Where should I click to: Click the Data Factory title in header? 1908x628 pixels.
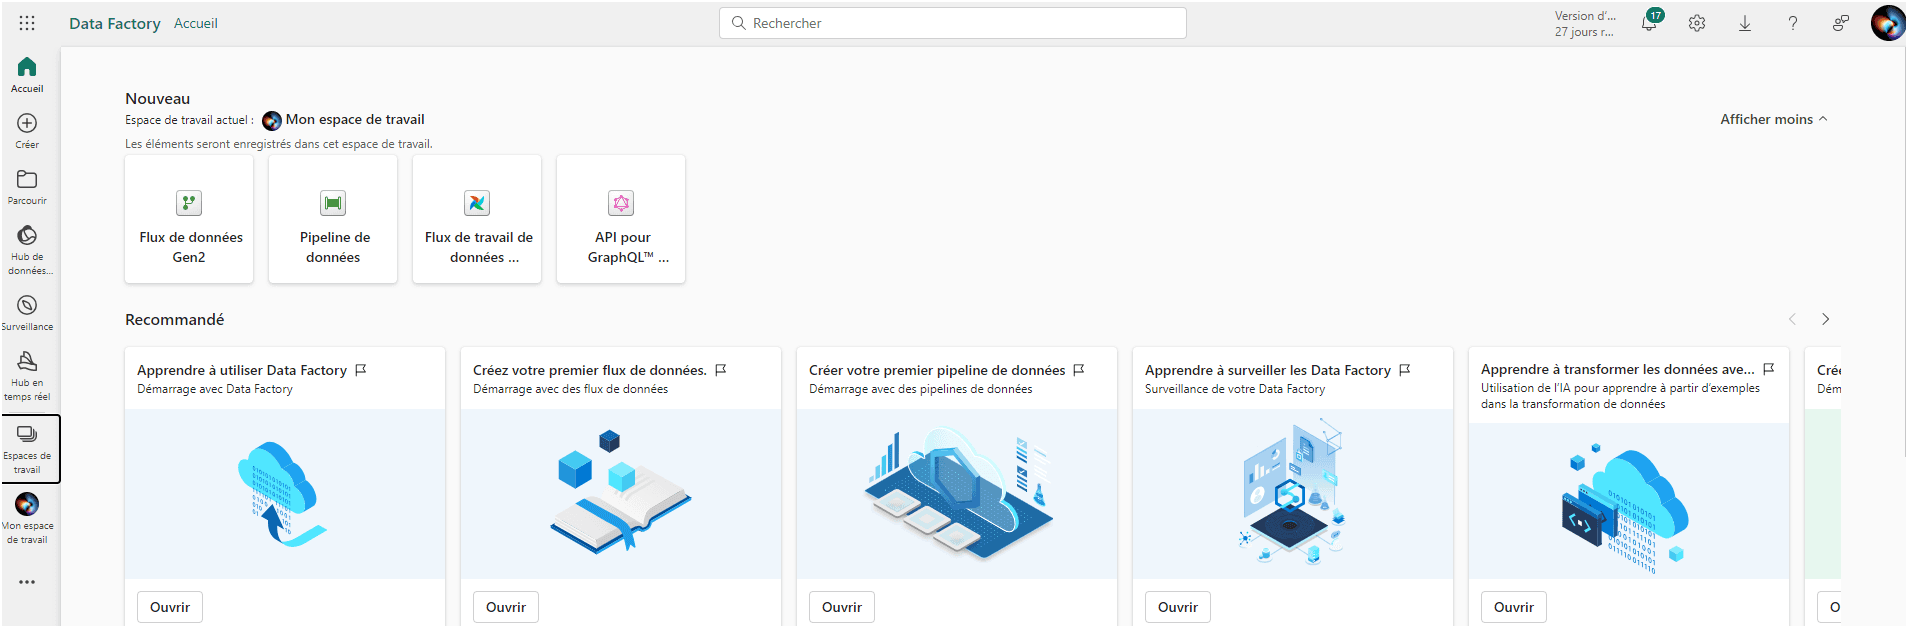(x=115, y=23)
